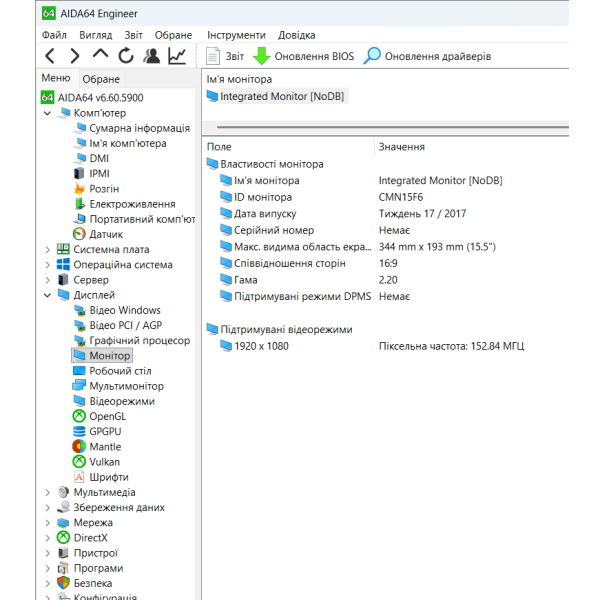Expand the Пристрої node
Screen dimensions: 600x600
point(47,553)
